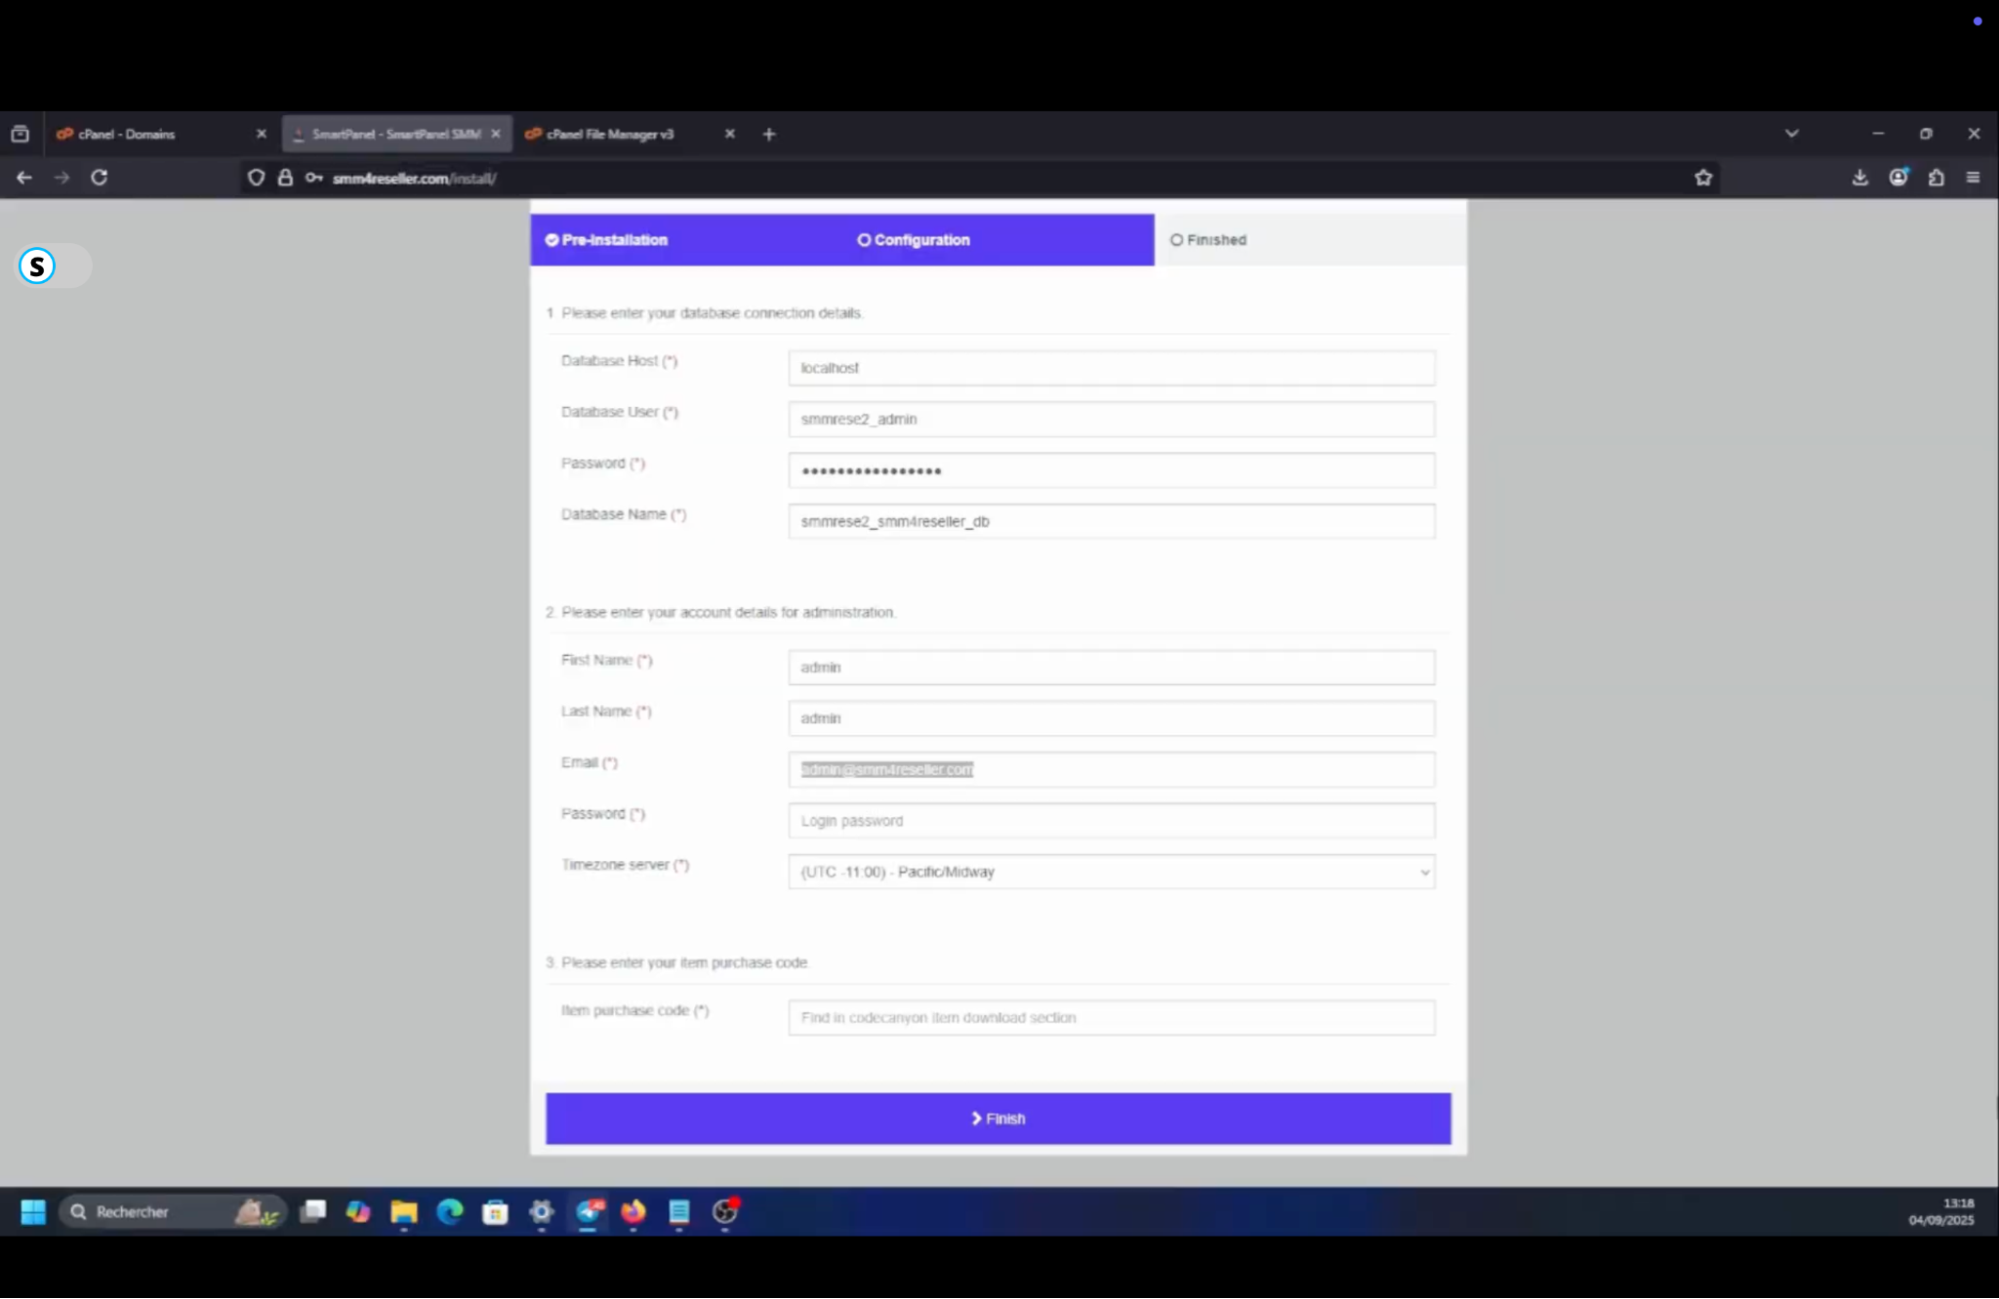Open the Timezone server dropdown

1111,872
